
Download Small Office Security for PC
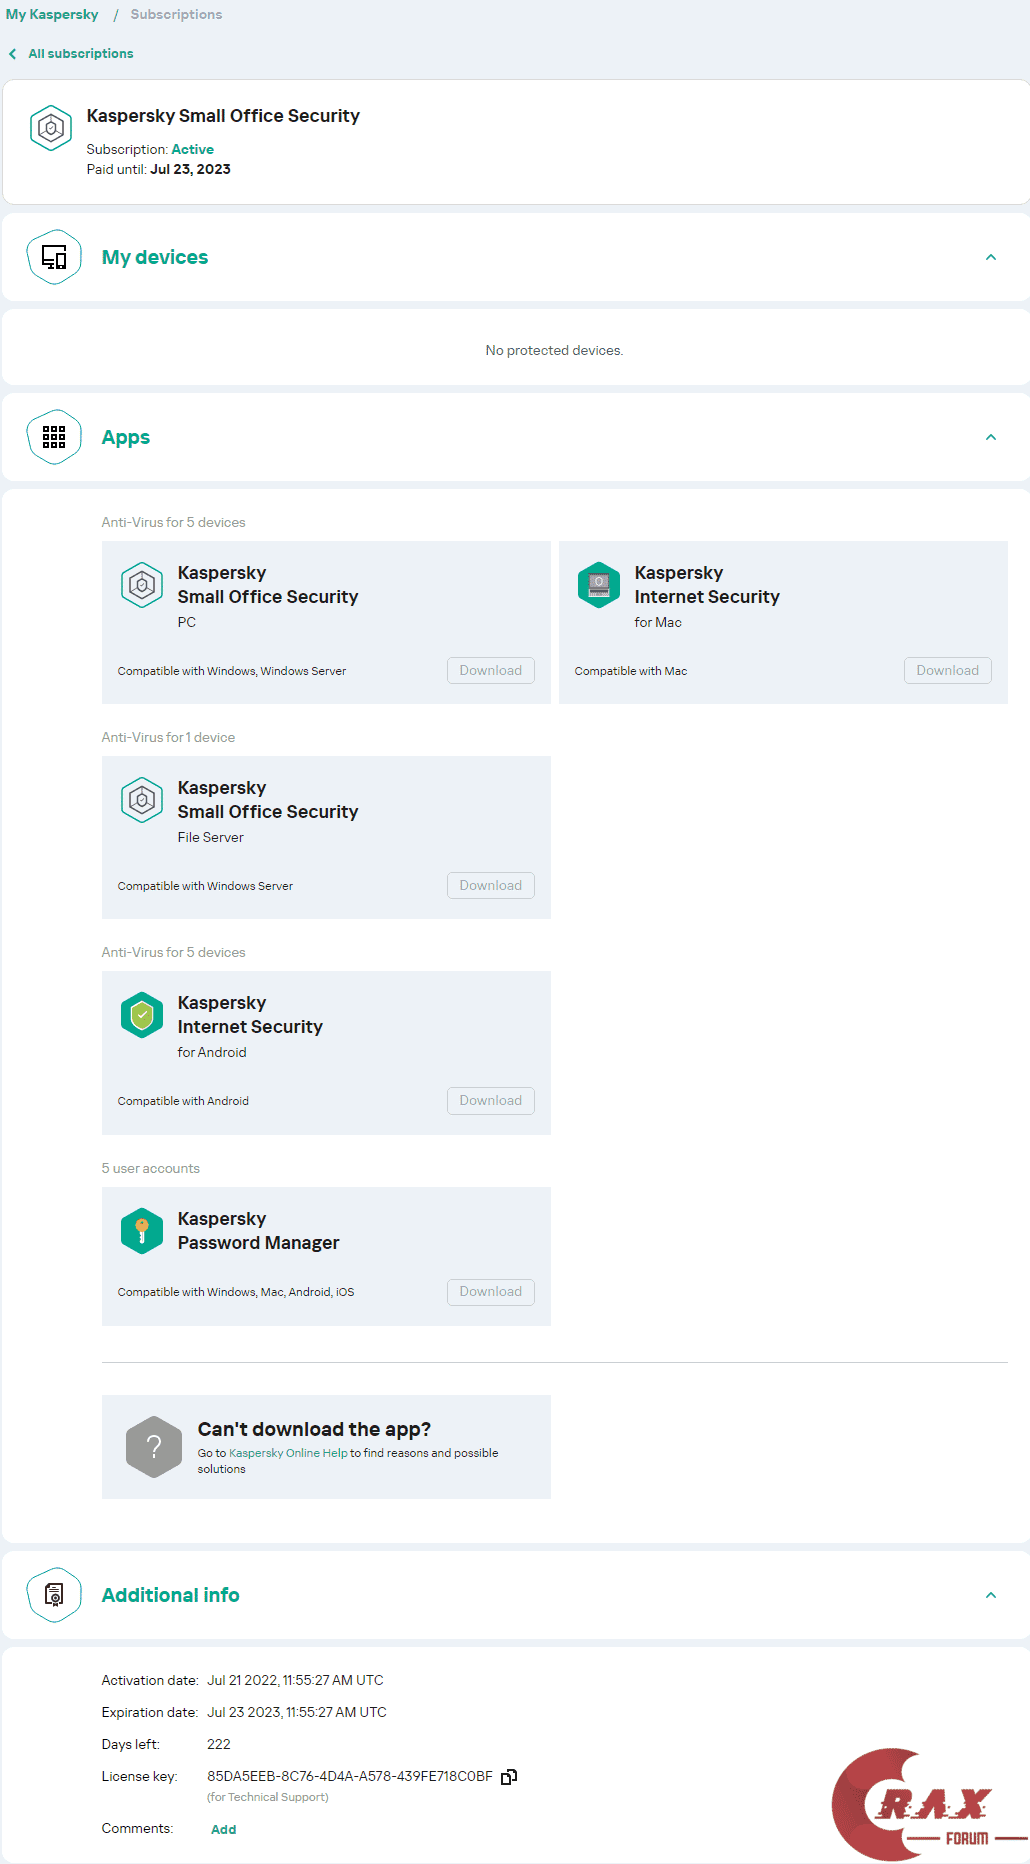click(x=490, y=671)
